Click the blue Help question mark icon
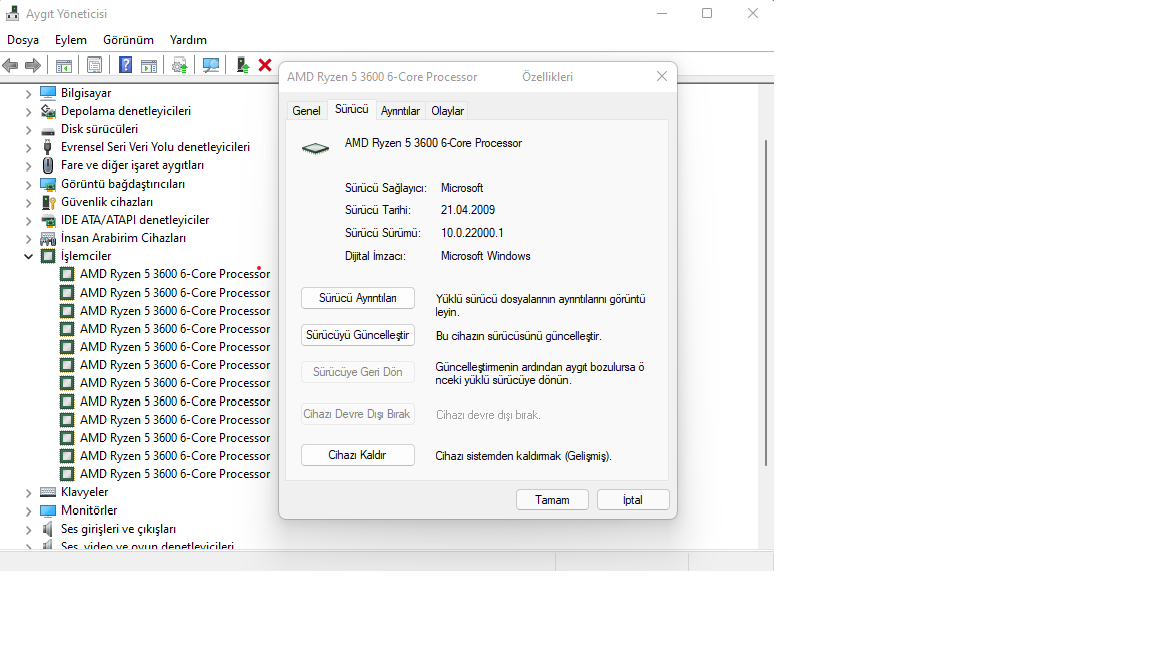This screenshot has width=1152, height=648. click(x=126, y=65)
